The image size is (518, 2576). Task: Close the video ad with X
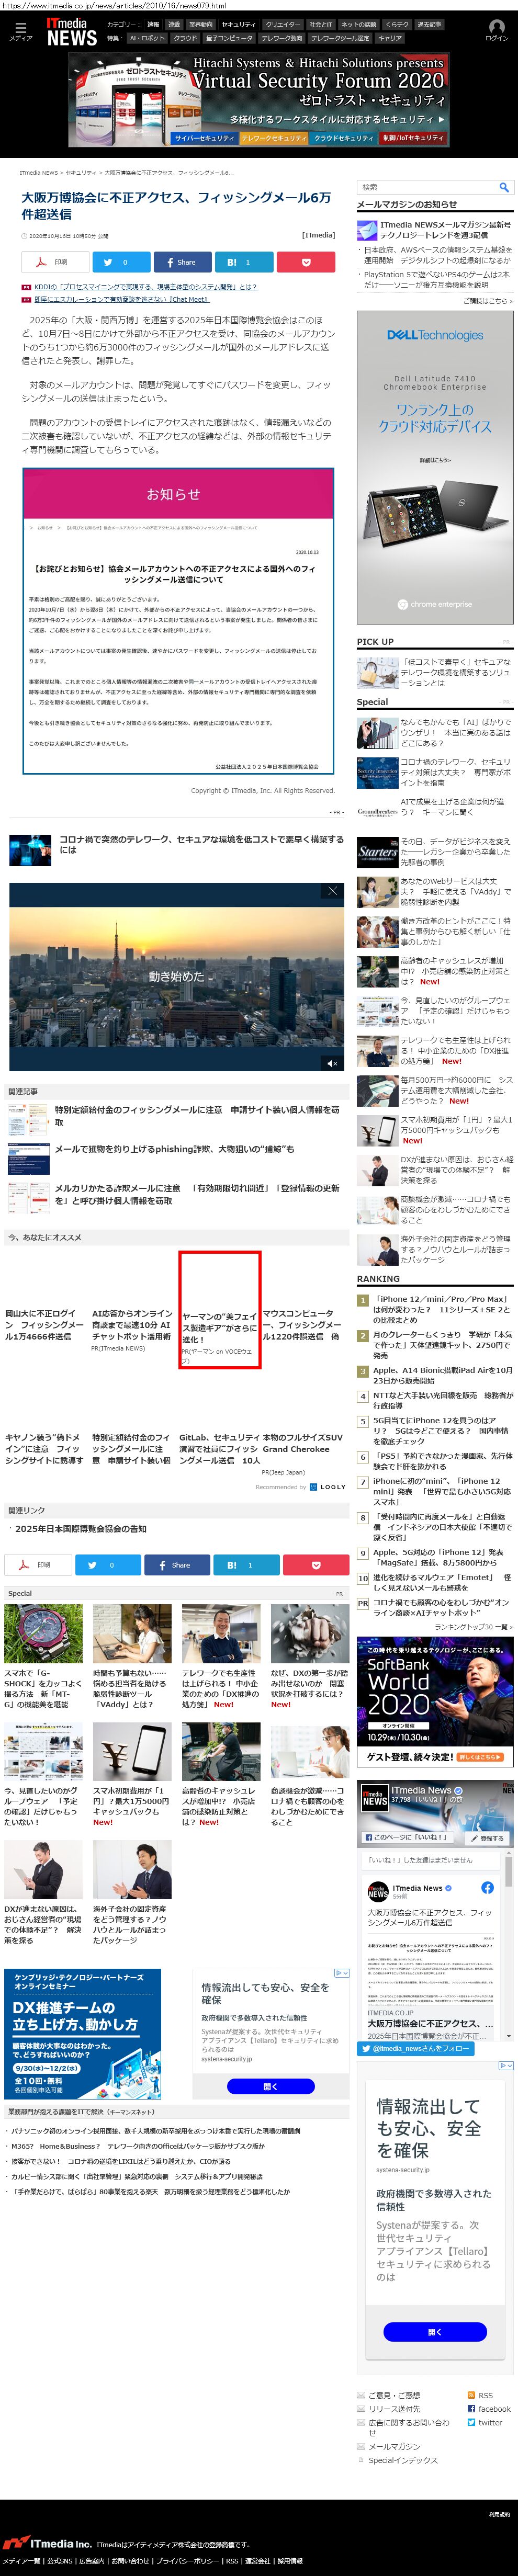(x=333, y=891)
